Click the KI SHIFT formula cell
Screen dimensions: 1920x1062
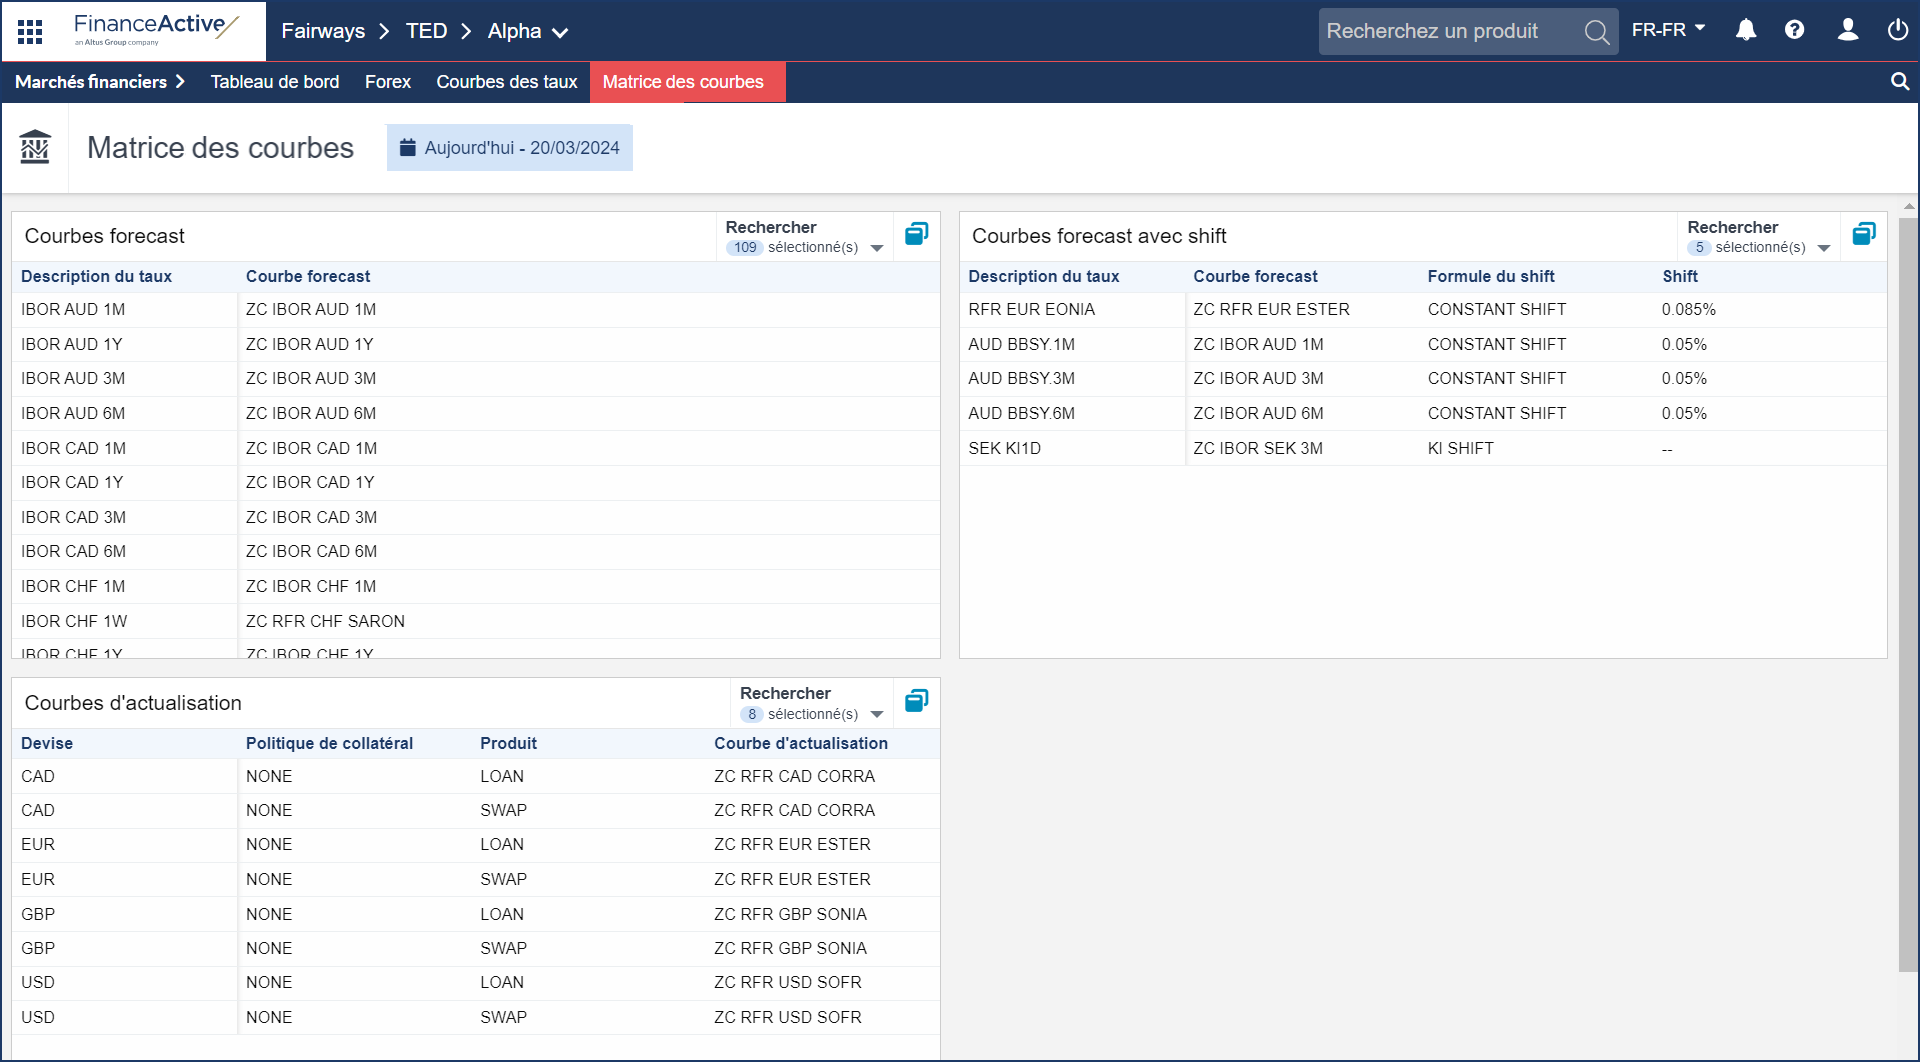[1460, 448]
